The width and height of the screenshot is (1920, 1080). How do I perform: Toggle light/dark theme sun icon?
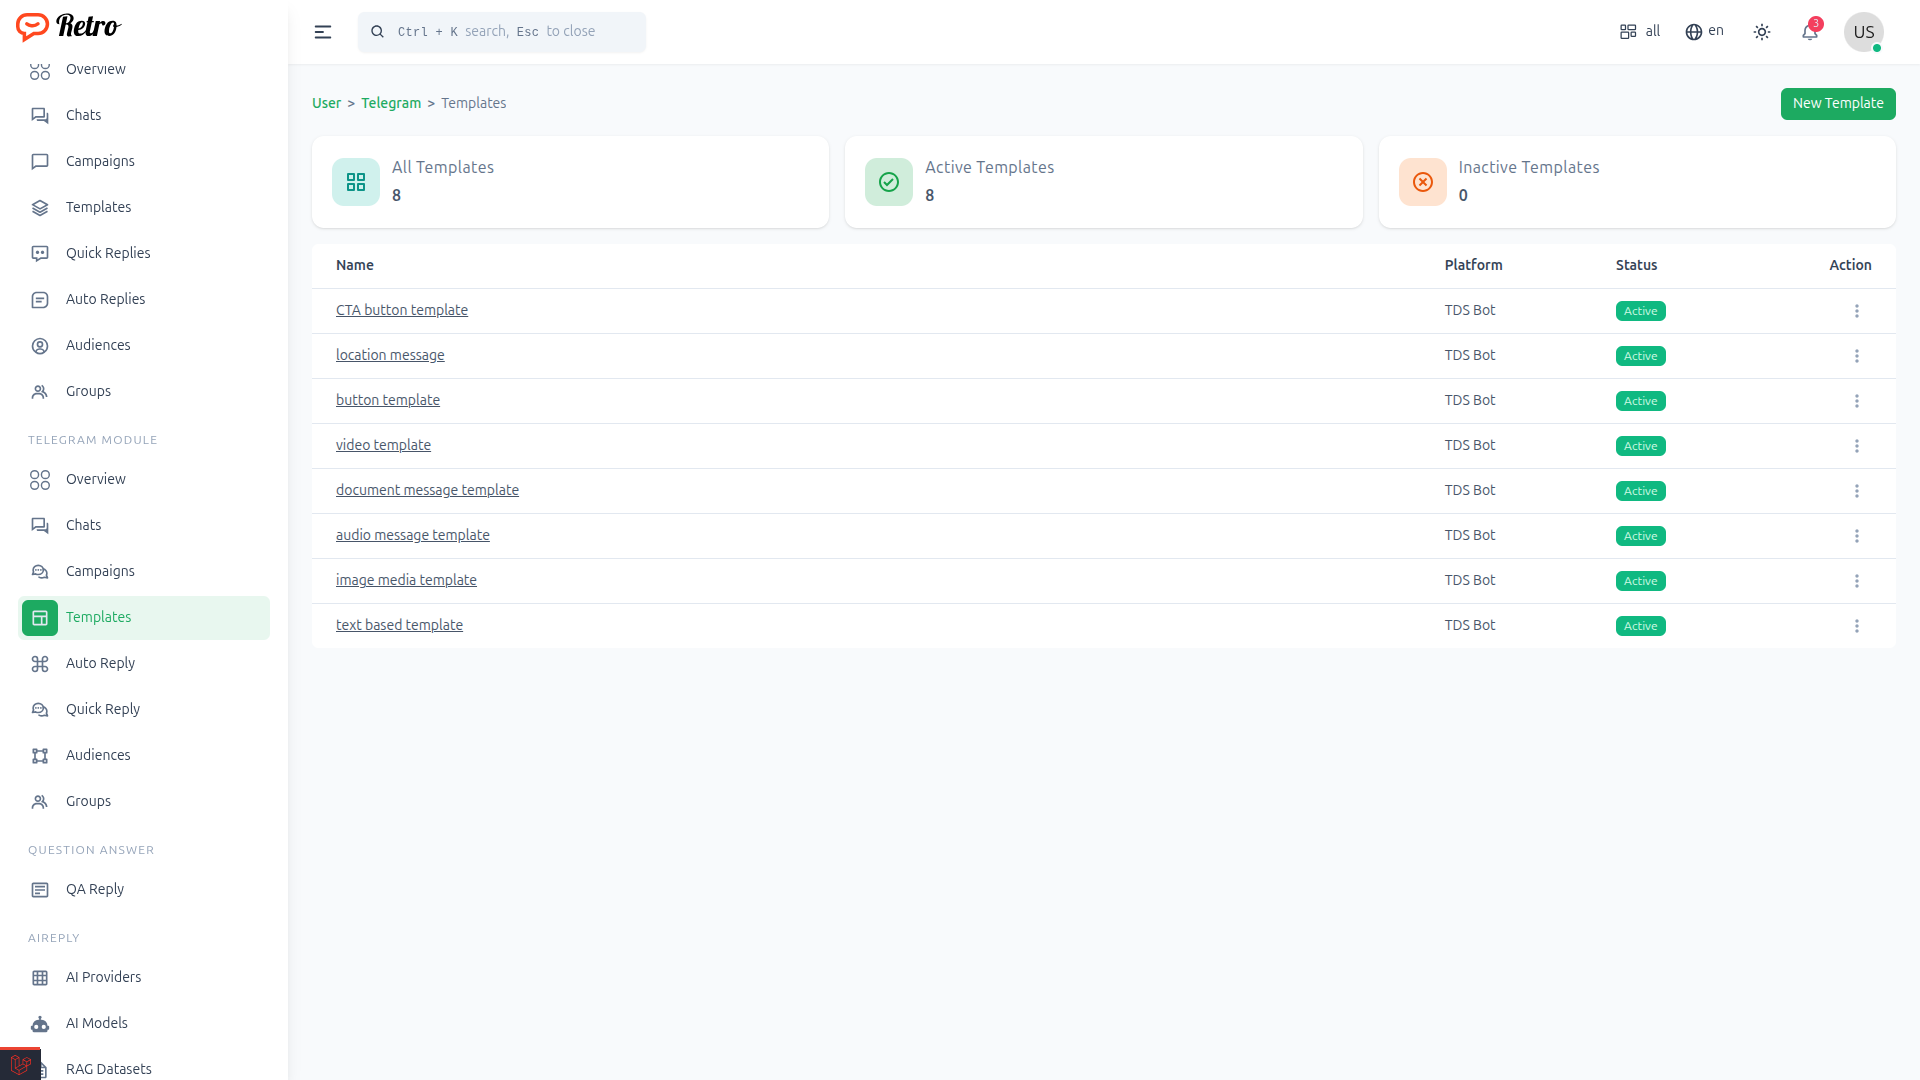pyautogui.click(x=1762, y=32)
